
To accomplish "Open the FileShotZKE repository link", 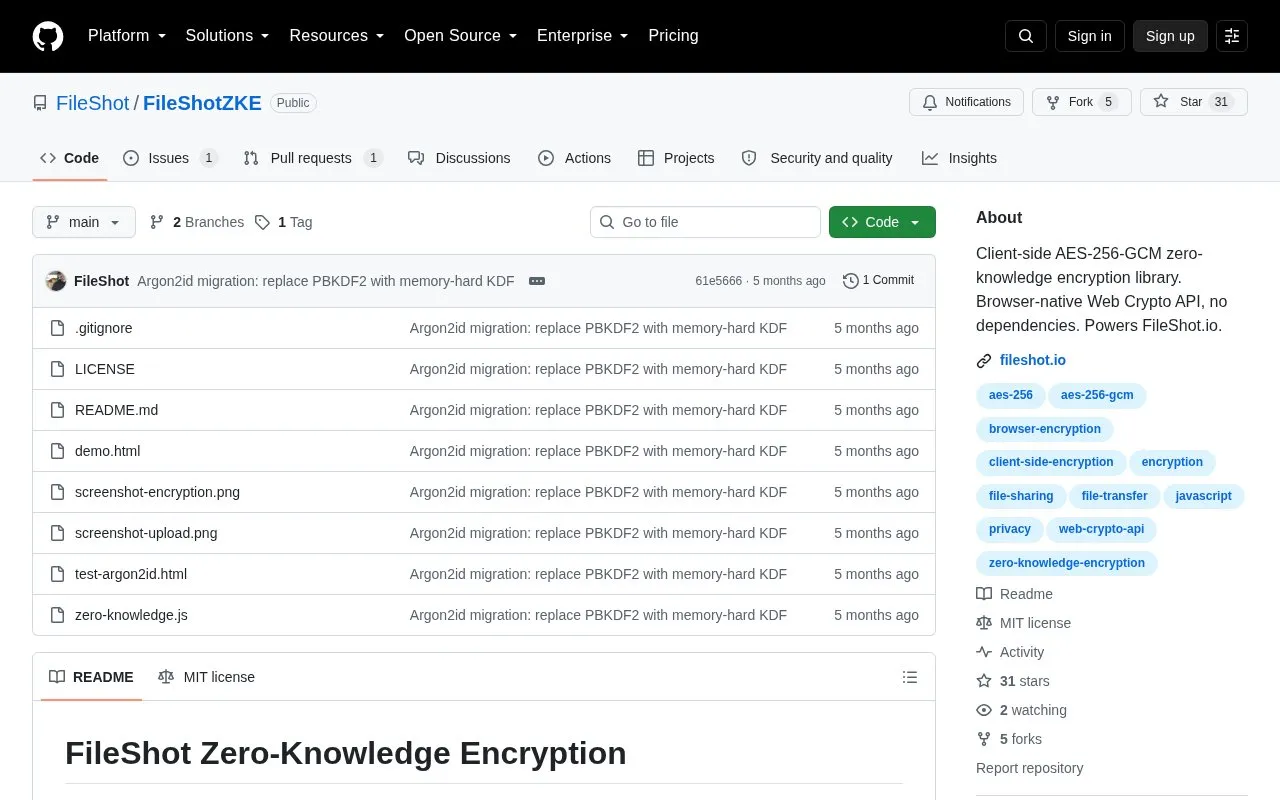I will coord(202,103).
